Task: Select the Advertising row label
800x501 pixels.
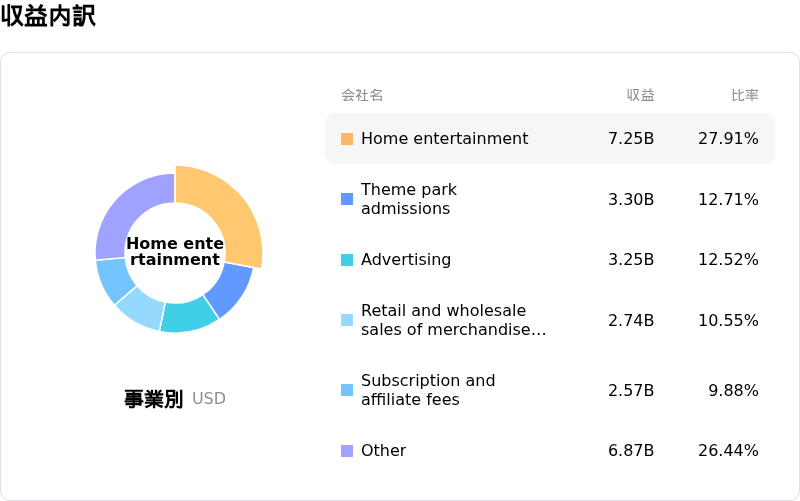Action: point(406,260)
